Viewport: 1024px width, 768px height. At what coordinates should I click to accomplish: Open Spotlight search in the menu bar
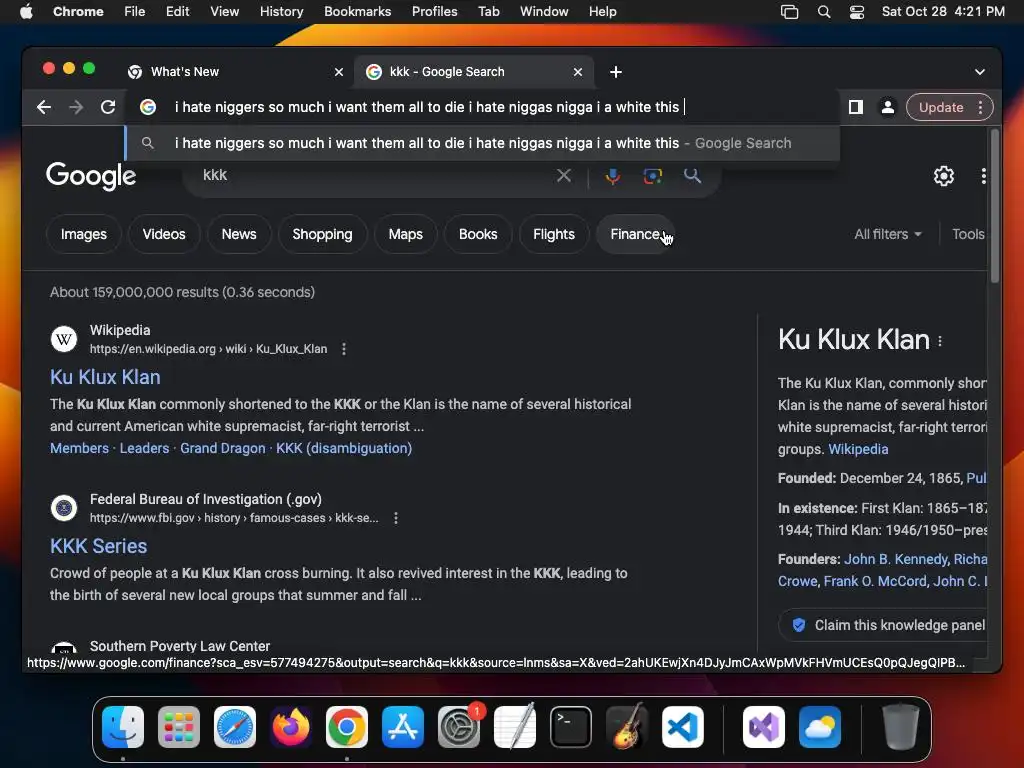[x=824, y=12]
